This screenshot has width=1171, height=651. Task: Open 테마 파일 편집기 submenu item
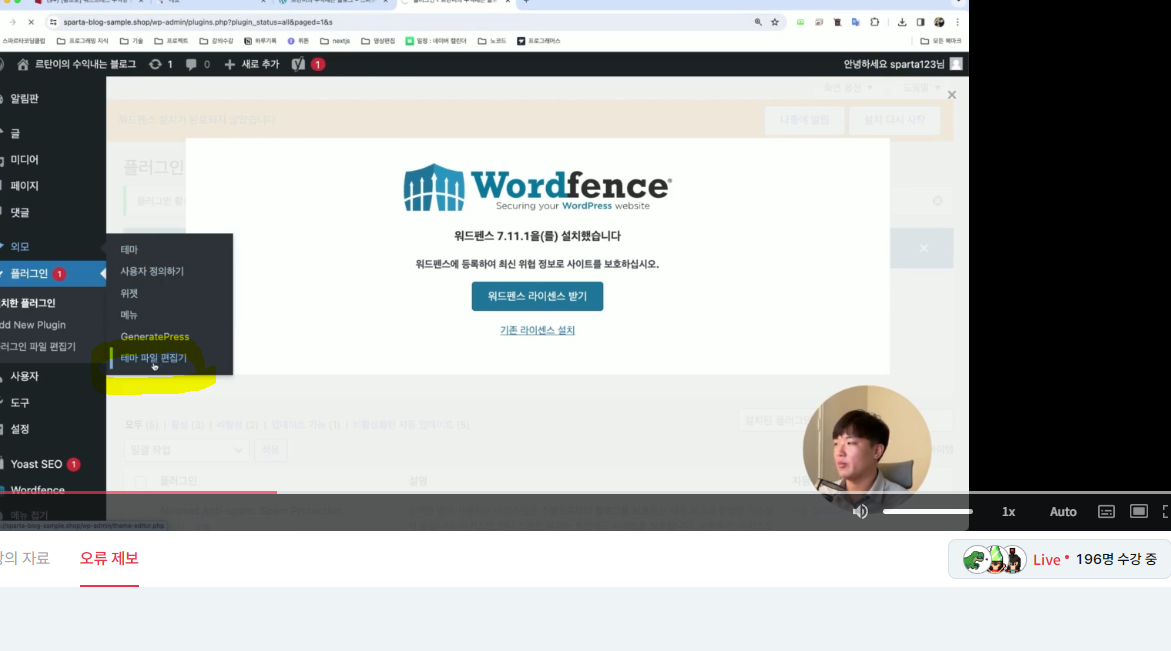coord(154,358)
